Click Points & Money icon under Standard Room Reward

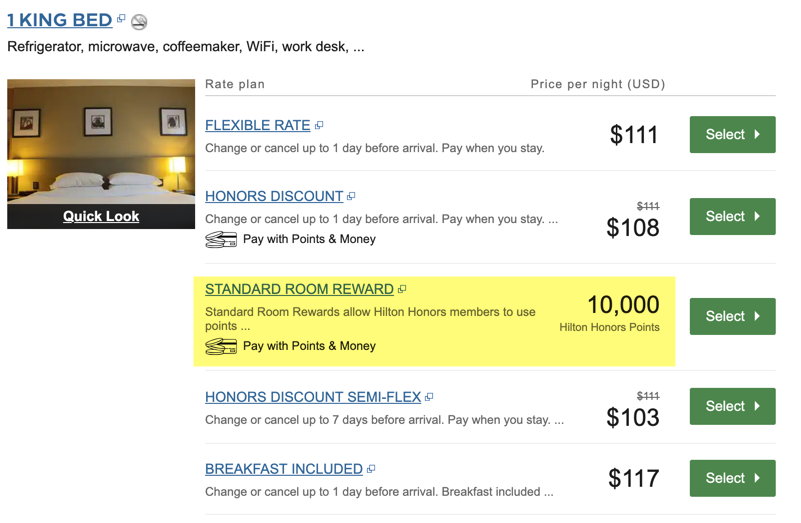coord(221,346)
